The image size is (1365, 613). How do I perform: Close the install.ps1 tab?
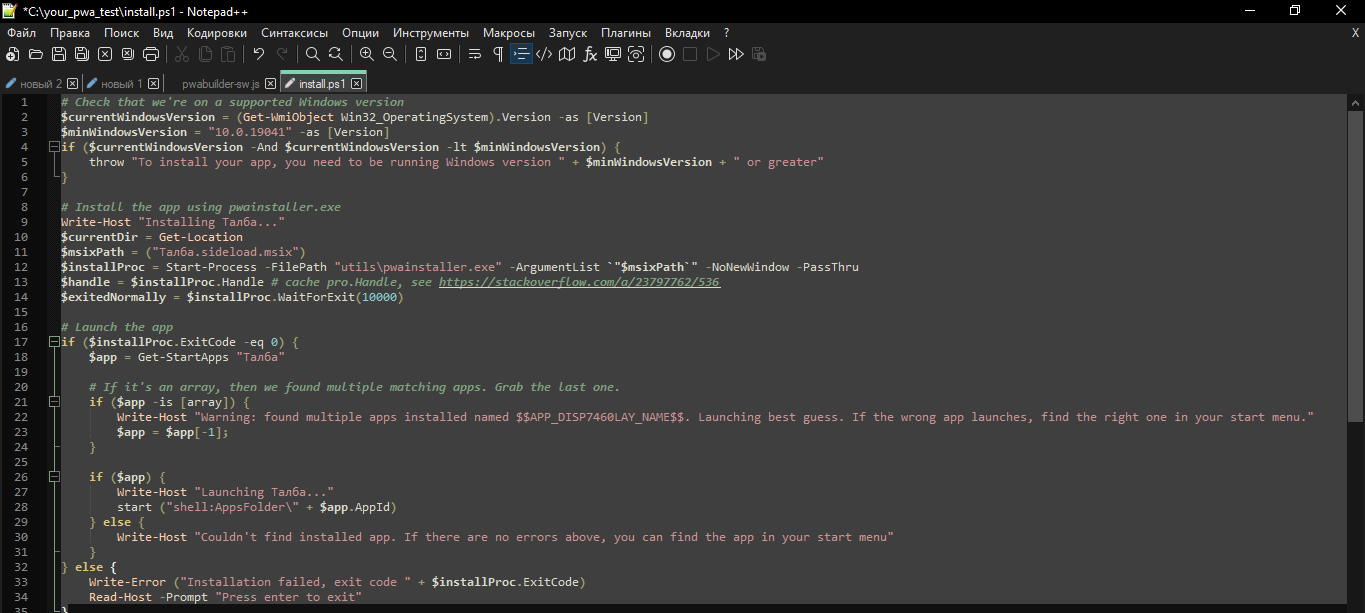click(355, 84)
